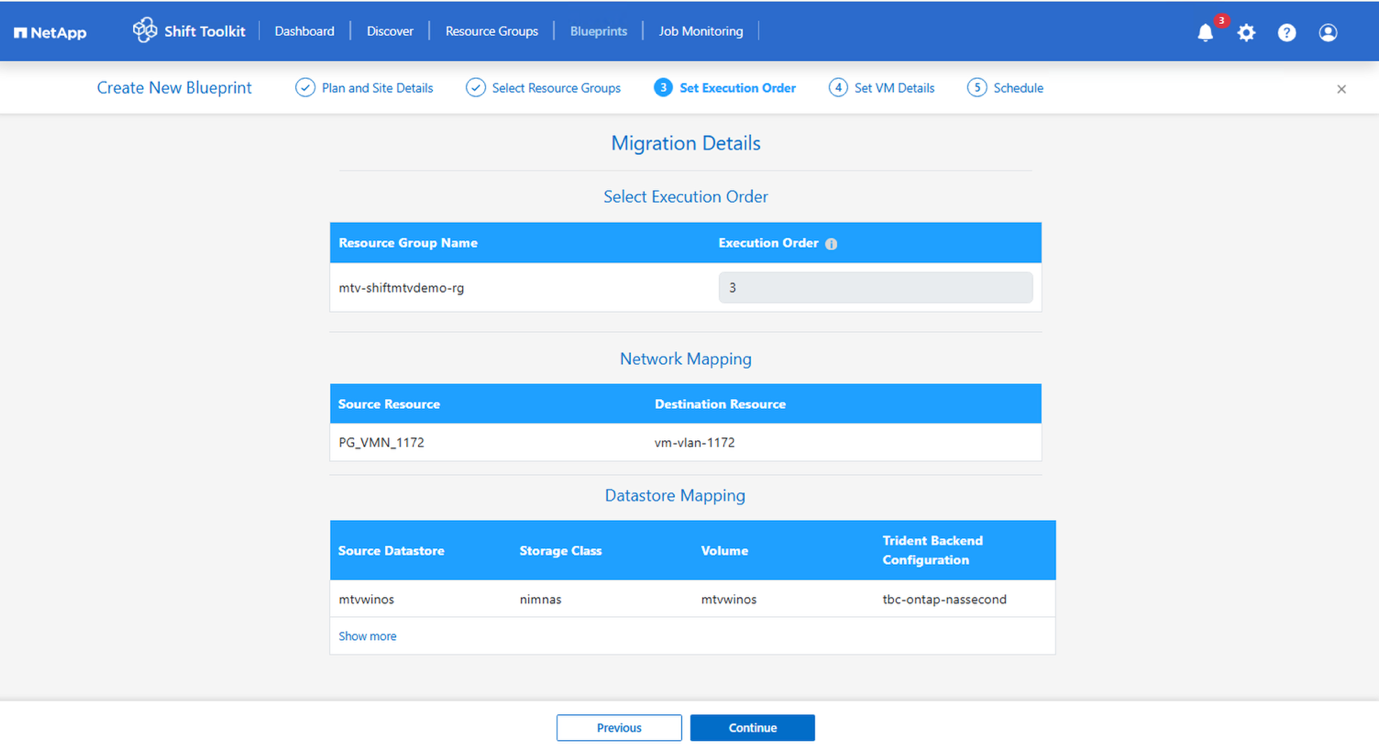This screenshot has width=1379, height=751.
Task: Jump to the Schedule step
Action: 1004,87
